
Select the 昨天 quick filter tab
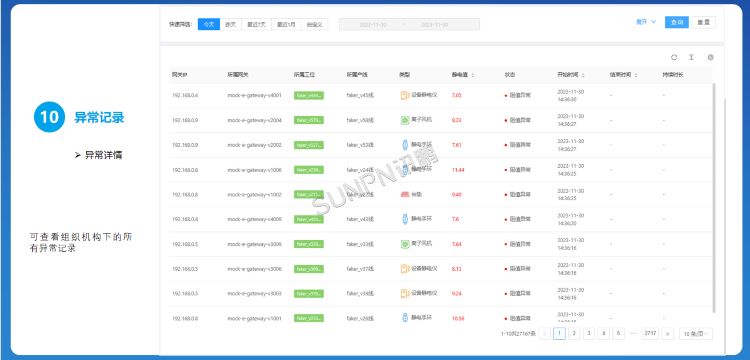231,24
